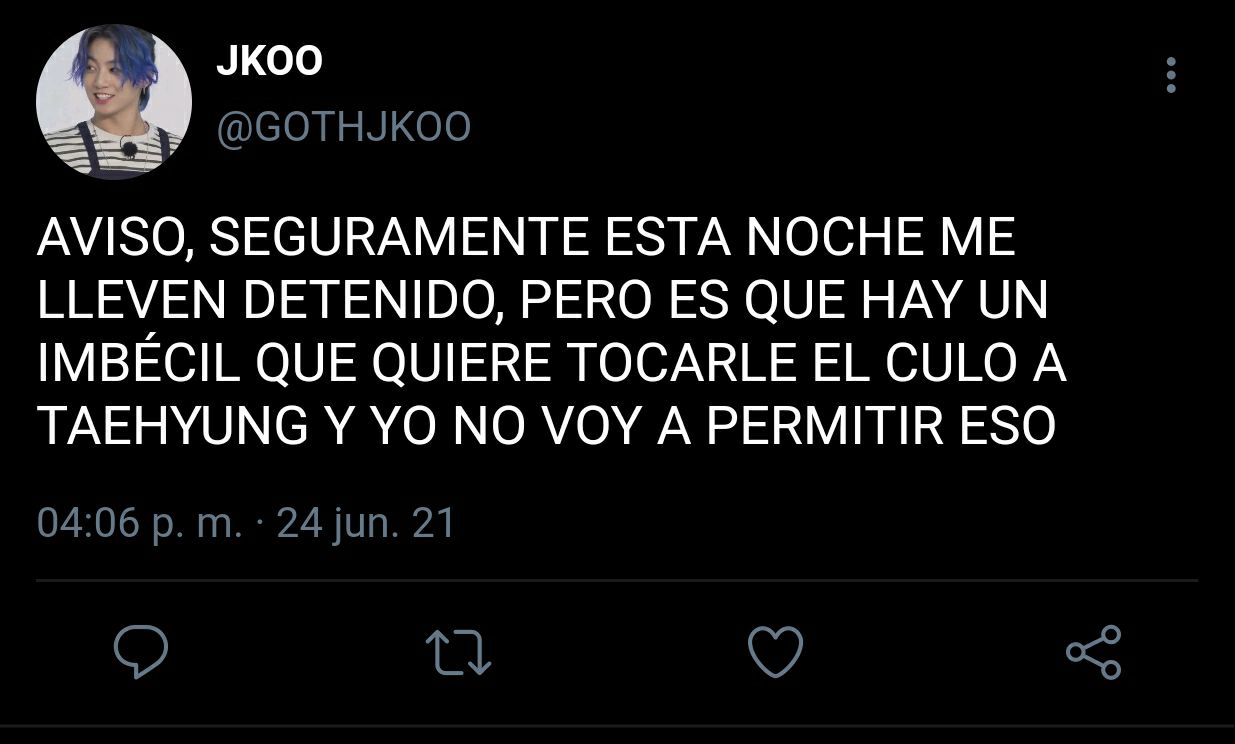Open the three-dot more options menu
Screen dimensions: 1235x744
(x=1171, y=75)
